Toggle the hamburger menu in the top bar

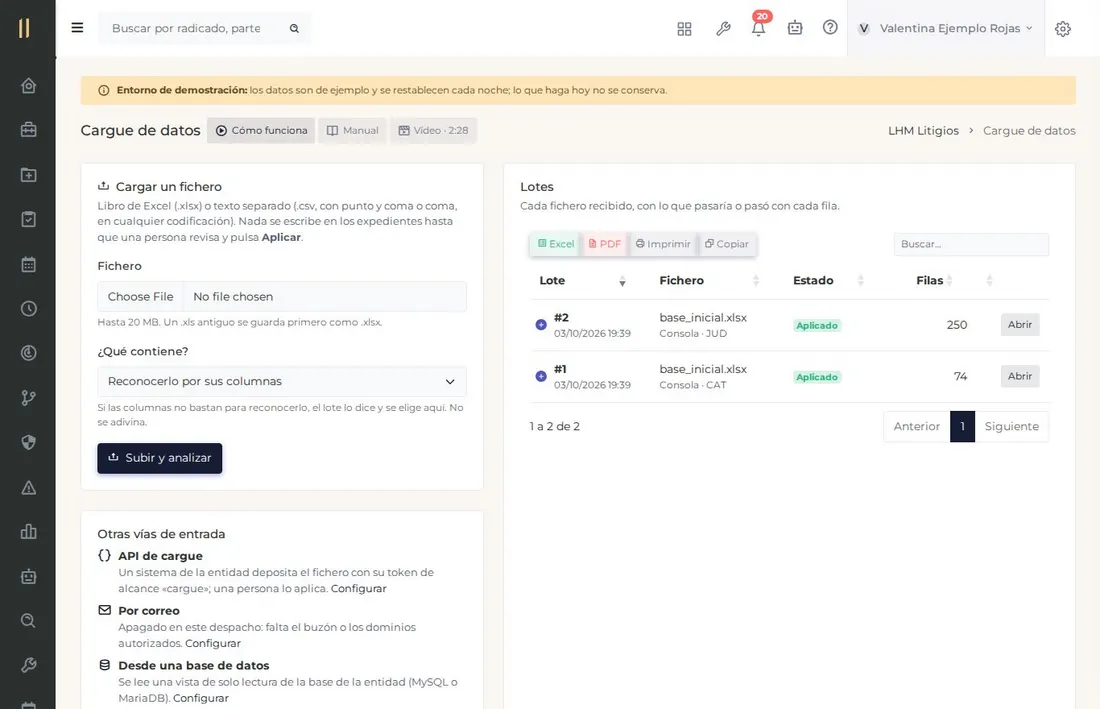click(77, 28)
